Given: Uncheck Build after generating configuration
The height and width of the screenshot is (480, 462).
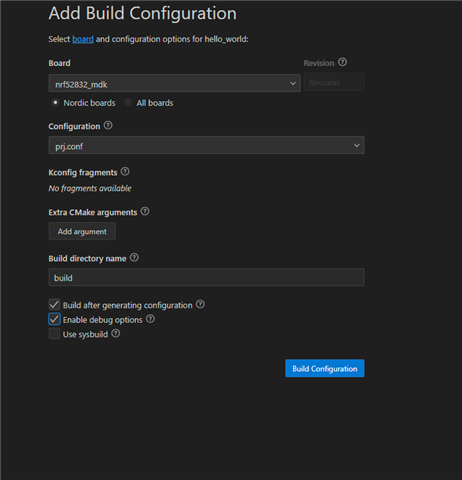Looking at the screenshot, I should [x=54, y=305].
